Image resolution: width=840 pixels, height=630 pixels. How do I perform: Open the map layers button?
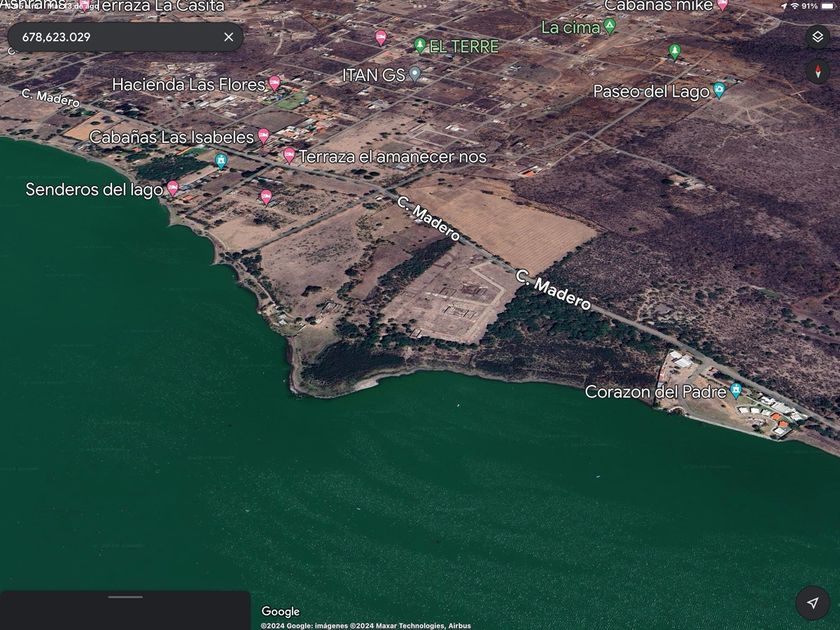[817, 37]
